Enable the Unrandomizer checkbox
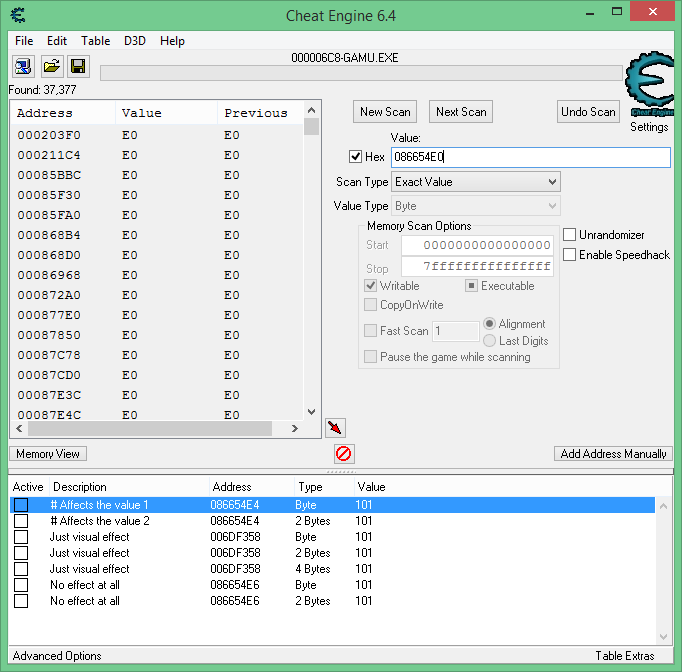Viewport: 682px width, 672px height. coord(570,235)
